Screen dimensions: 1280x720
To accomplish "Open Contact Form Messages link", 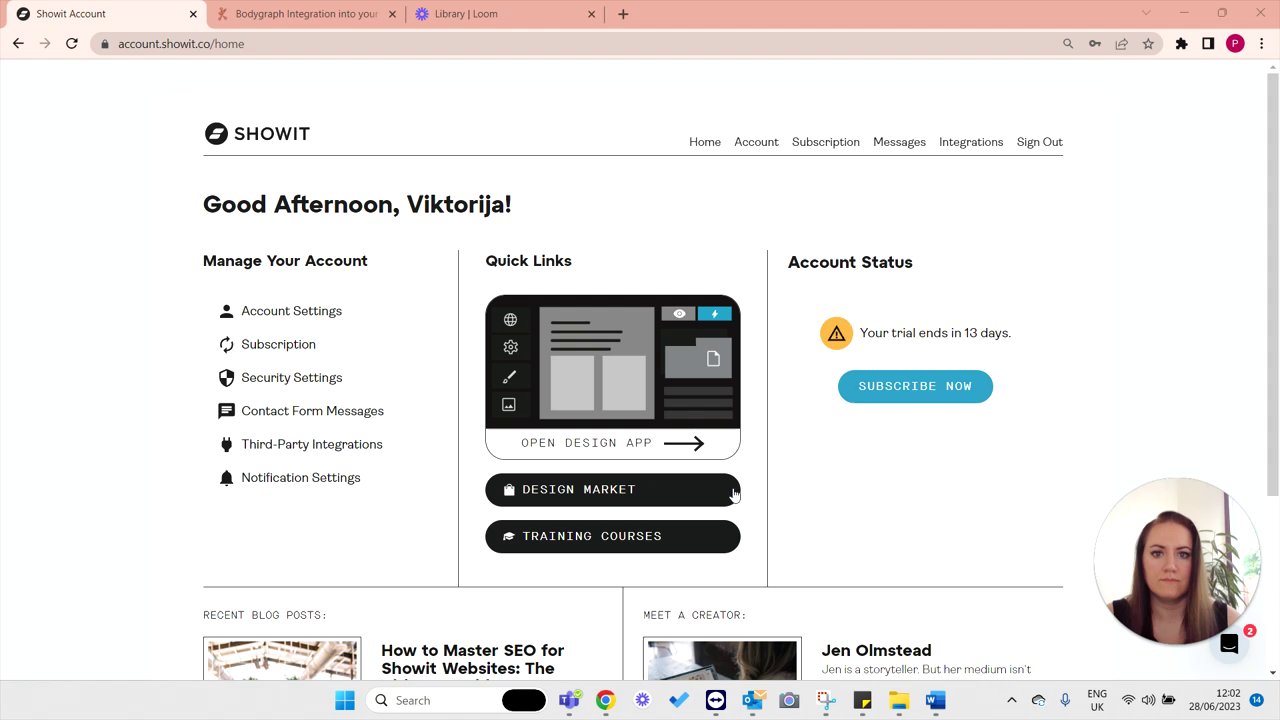I will click(312, 411).
